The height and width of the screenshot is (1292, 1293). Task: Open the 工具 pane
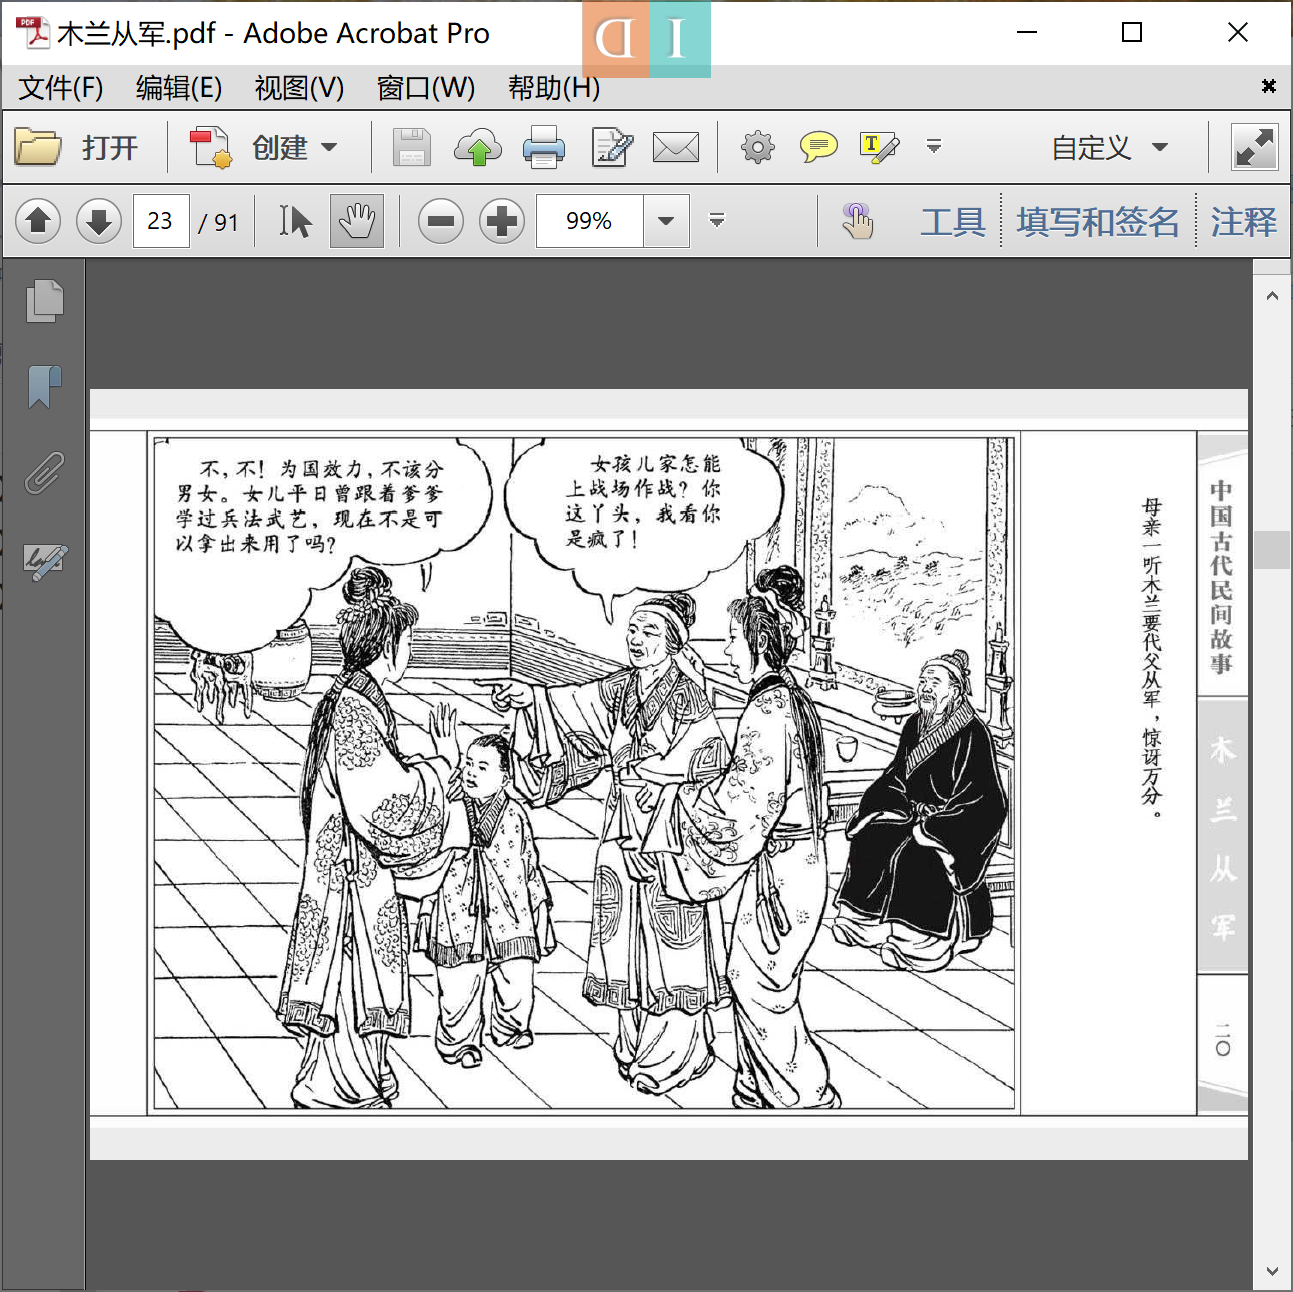click(x=953, y=221)
